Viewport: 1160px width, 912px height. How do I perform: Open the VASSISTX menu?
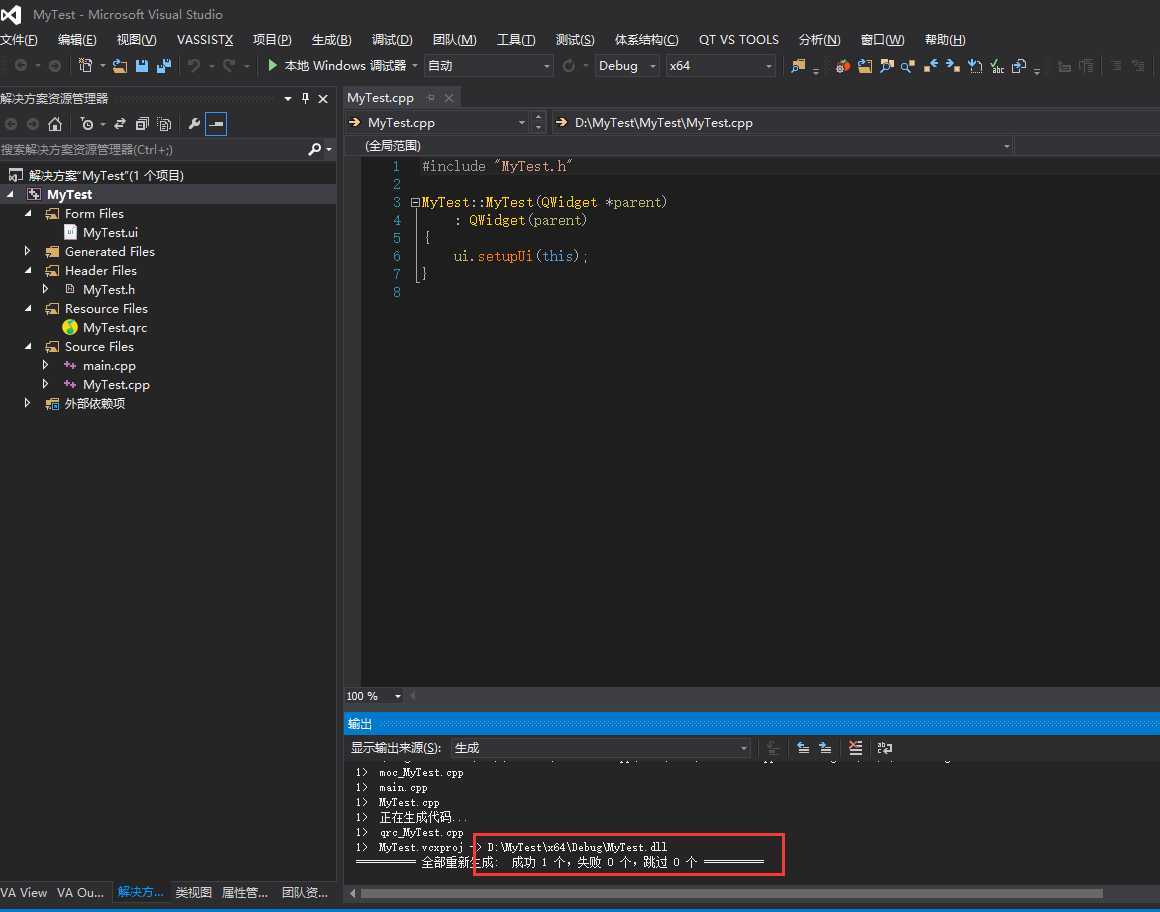[205, 40]
